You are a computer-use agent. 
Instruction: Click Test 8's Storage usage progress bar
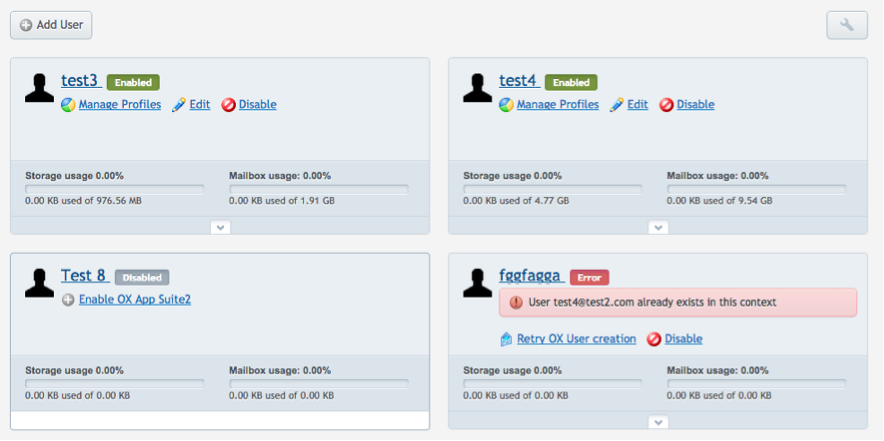click(x=114, y=384)
